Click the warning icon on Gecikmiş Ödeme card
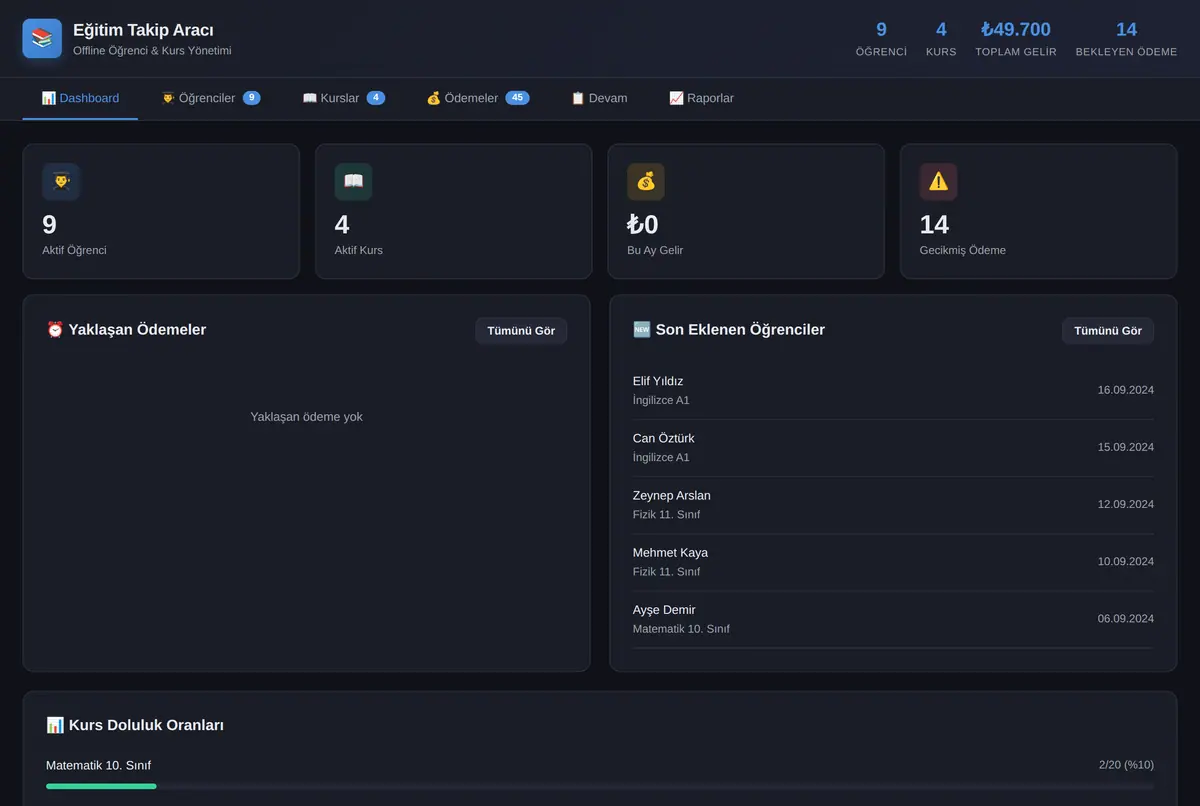The image size is (1200, 806). click(x=938, y=182)
